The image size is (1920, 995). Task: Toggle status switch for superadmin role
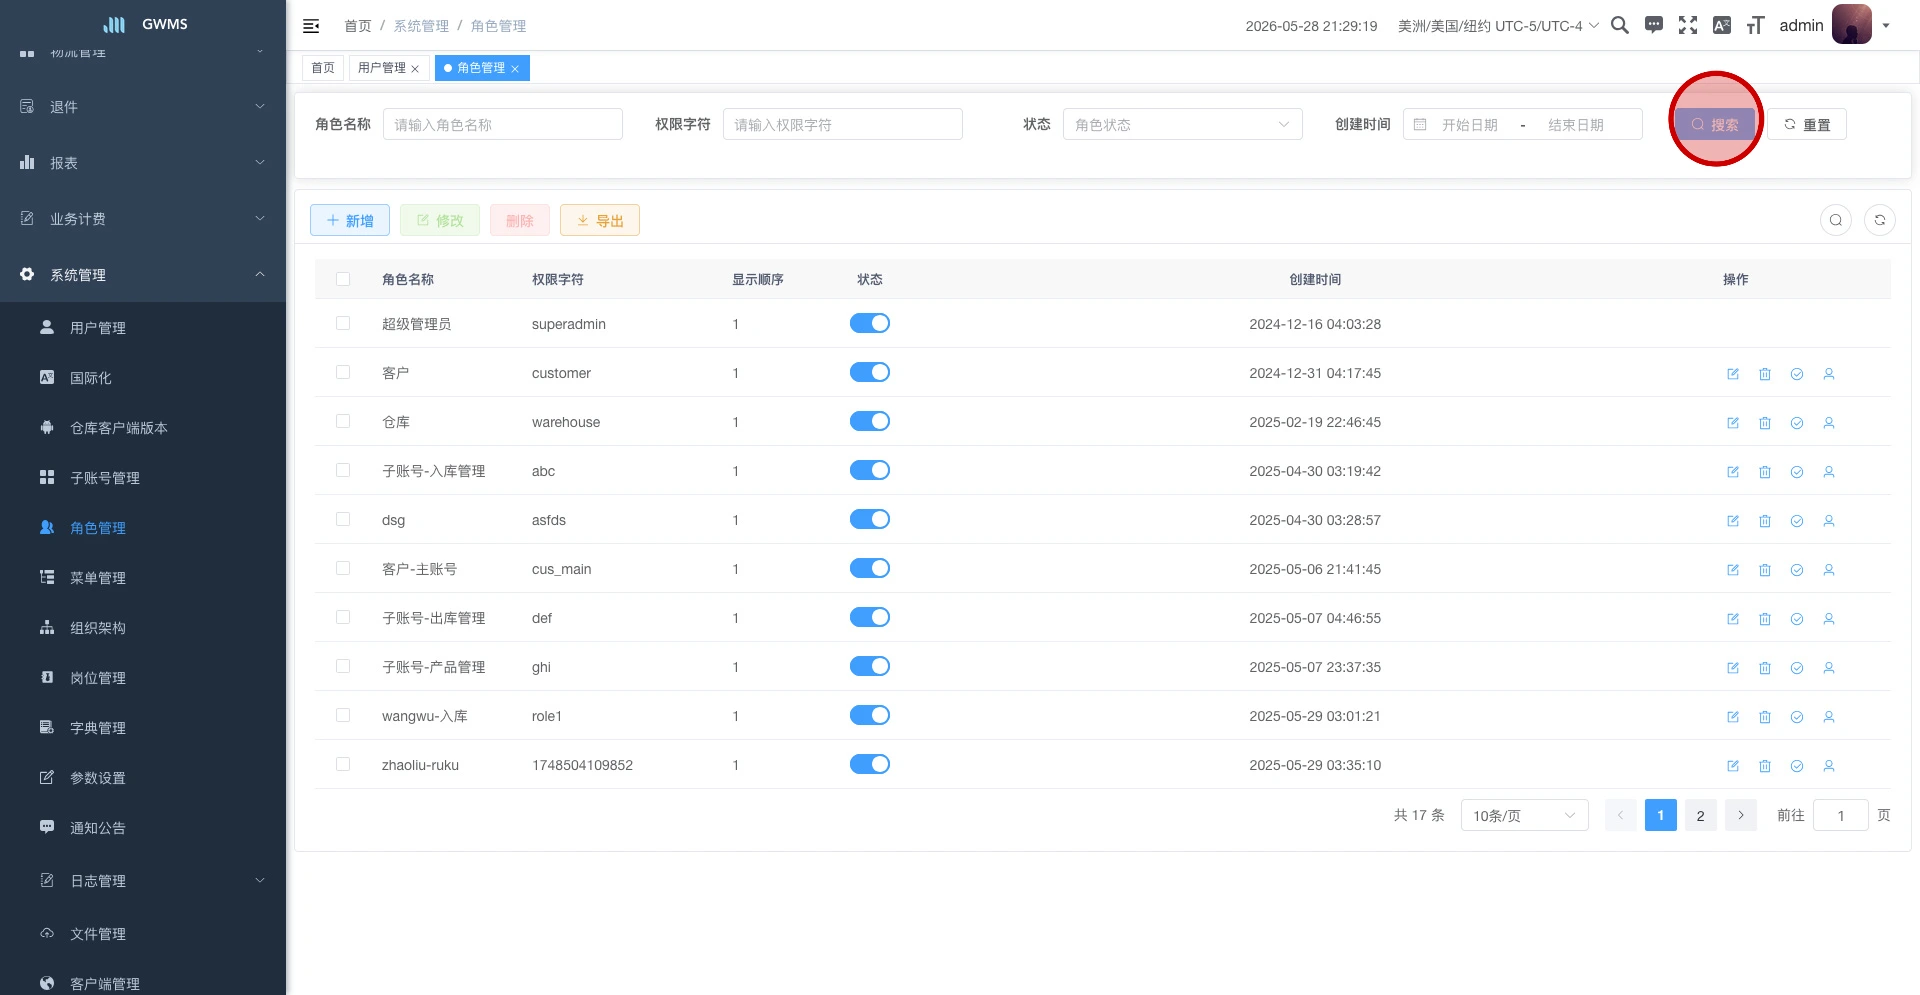click(870, 323)
